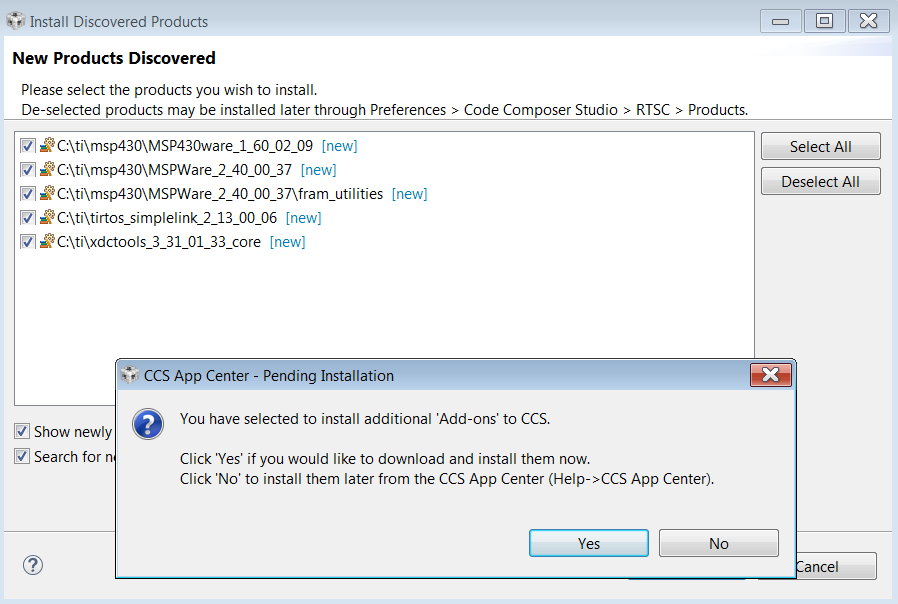Toggle the 'Show newly' checkbox

[x=22, y=431]
